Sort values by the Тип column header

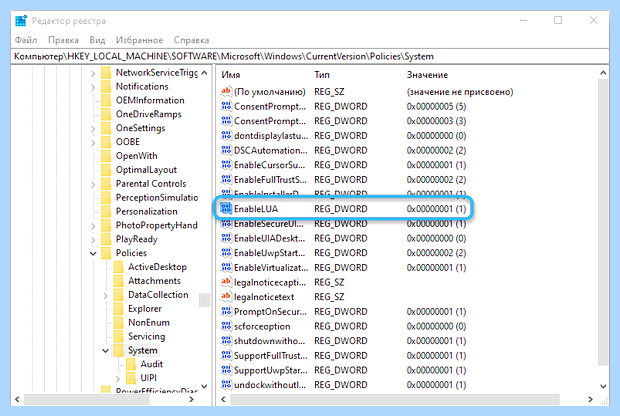pos(322,75)
